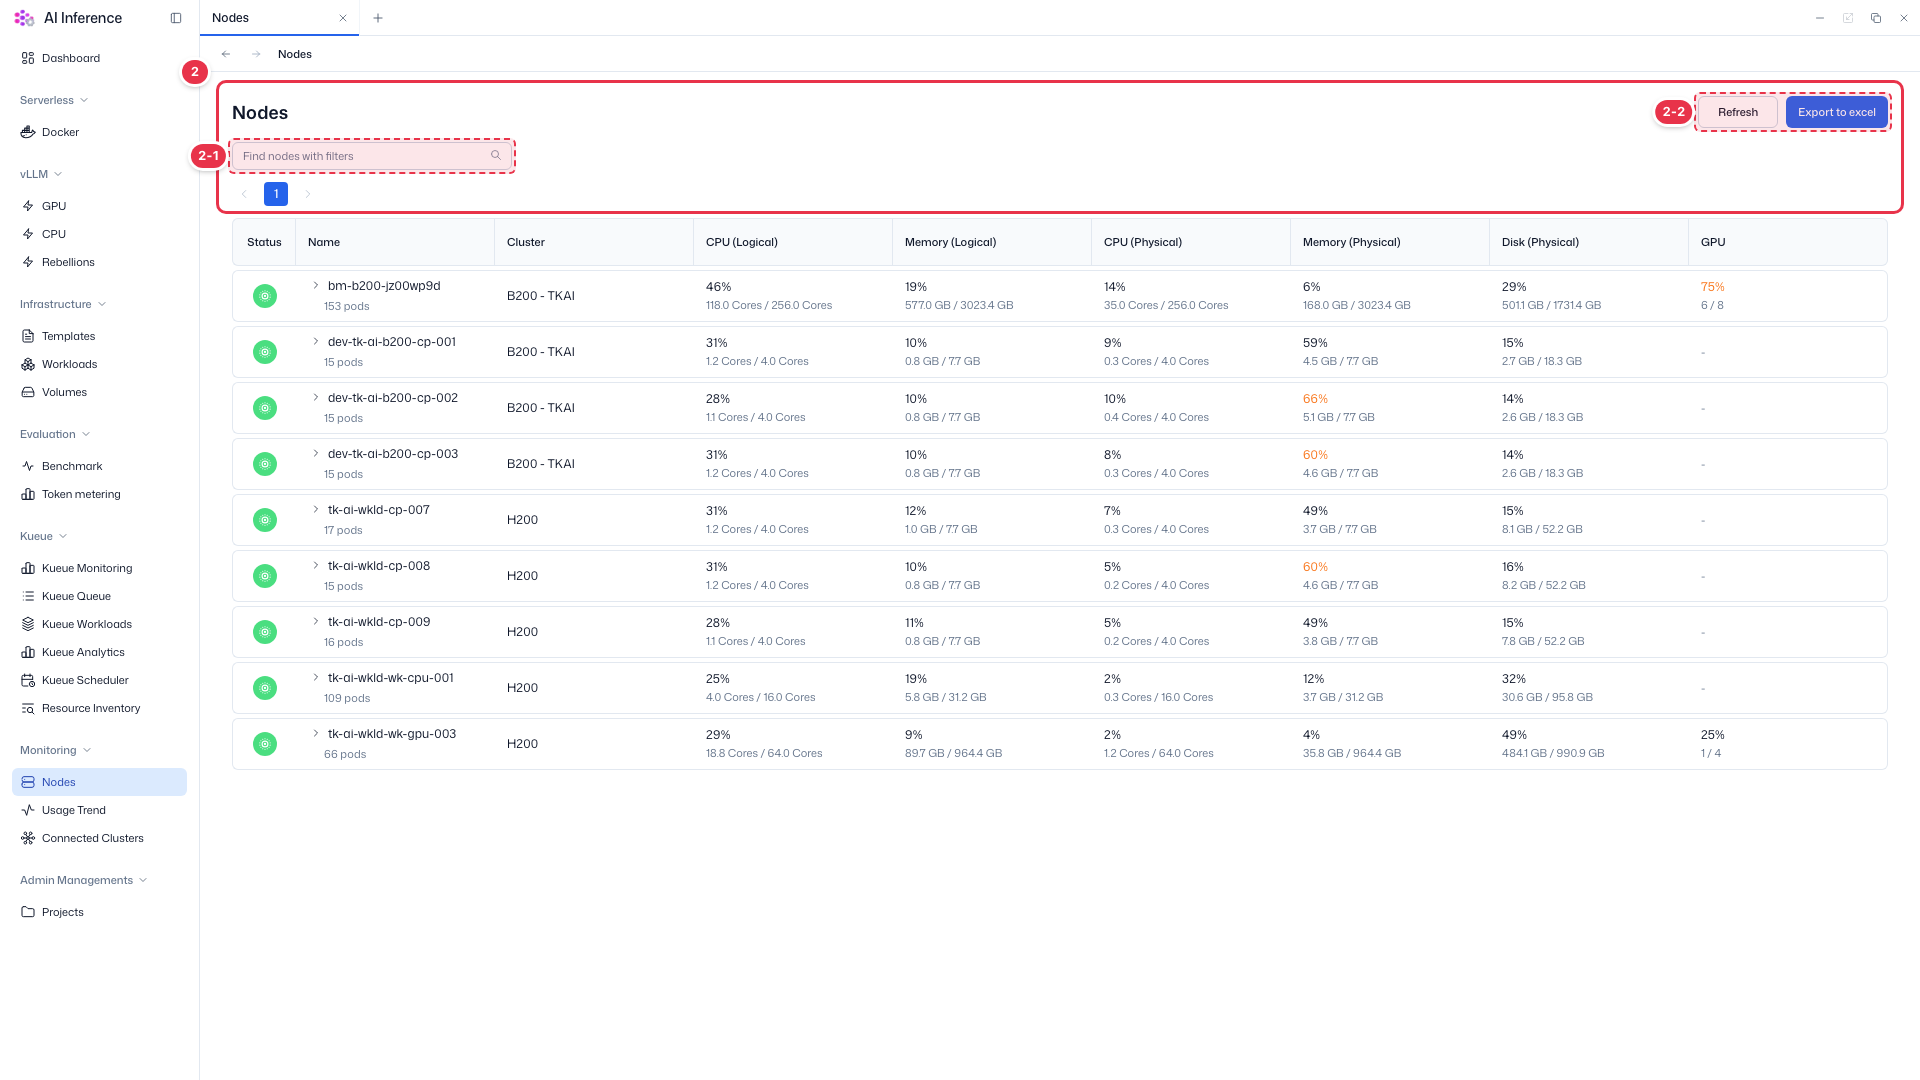The image size is (1920, 1080).
Task: Click the Find nodes with filters field
Action: click(372, 156)
